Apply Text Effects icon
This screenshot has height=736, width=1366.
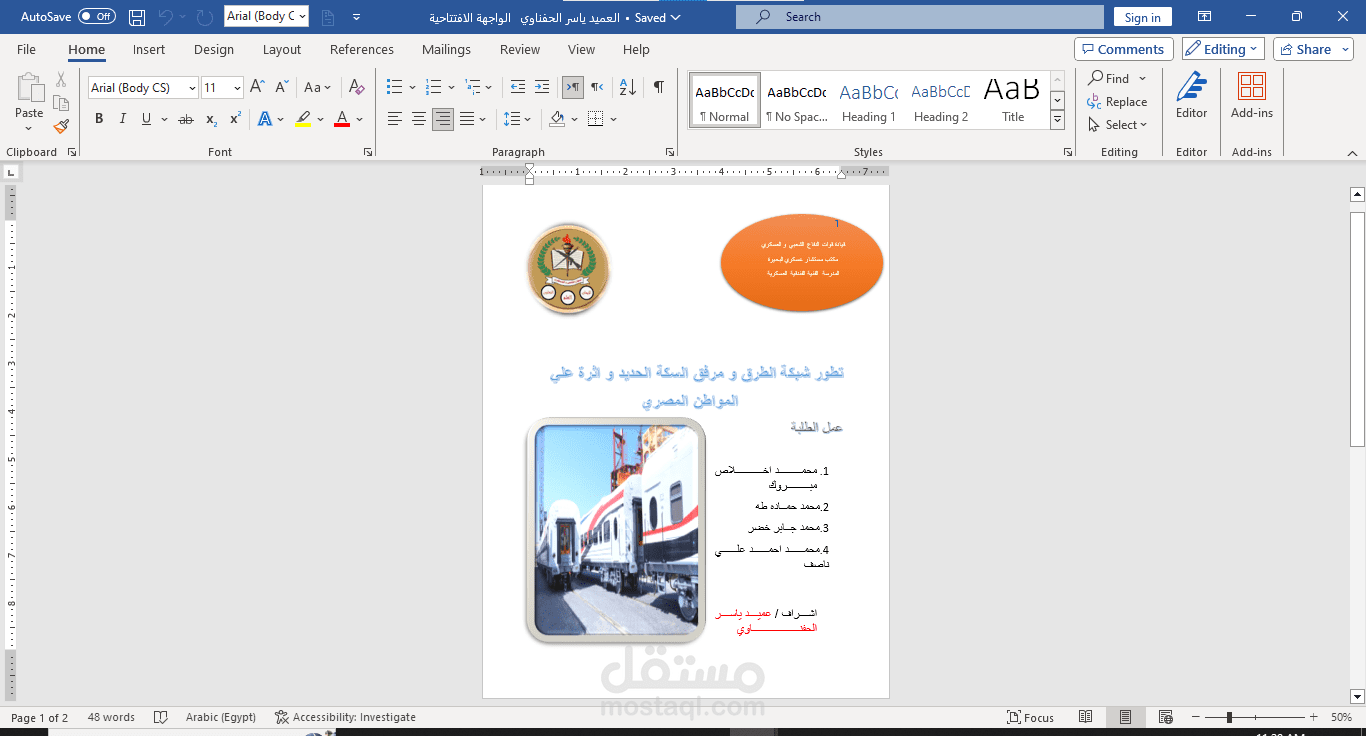(265, 119)
